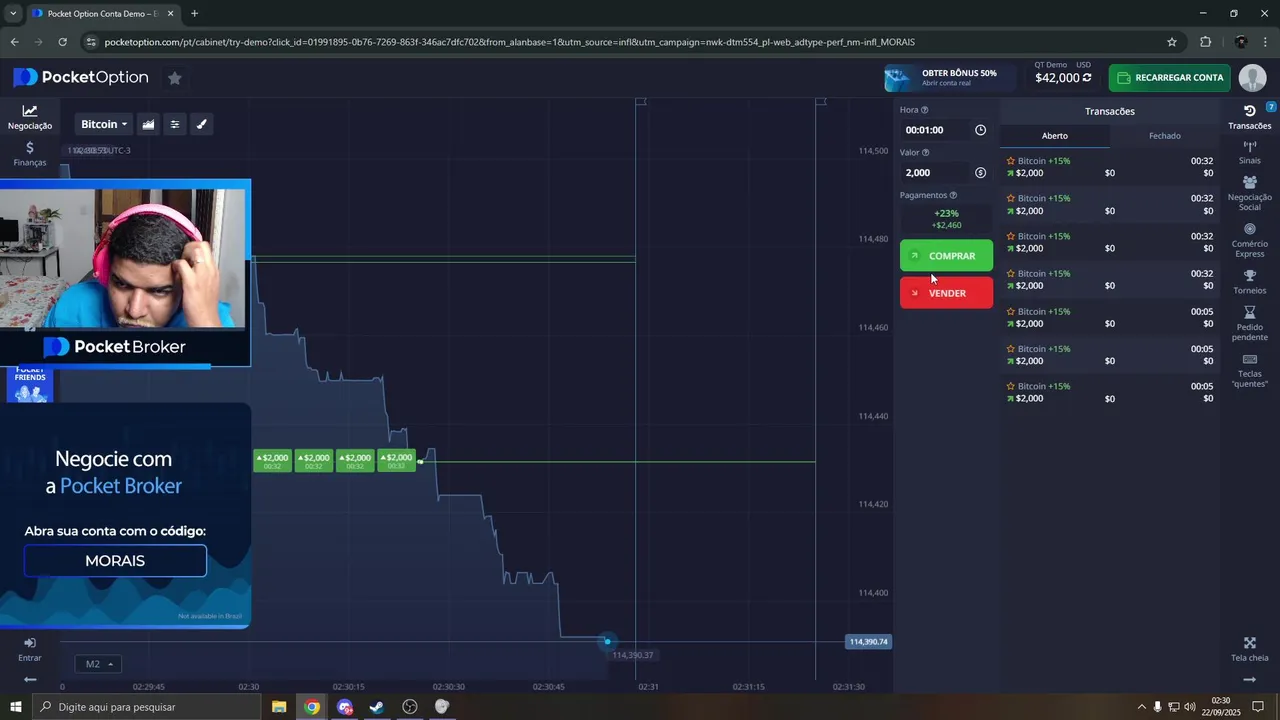Open the notification center icon

(x=1258, y=707)
